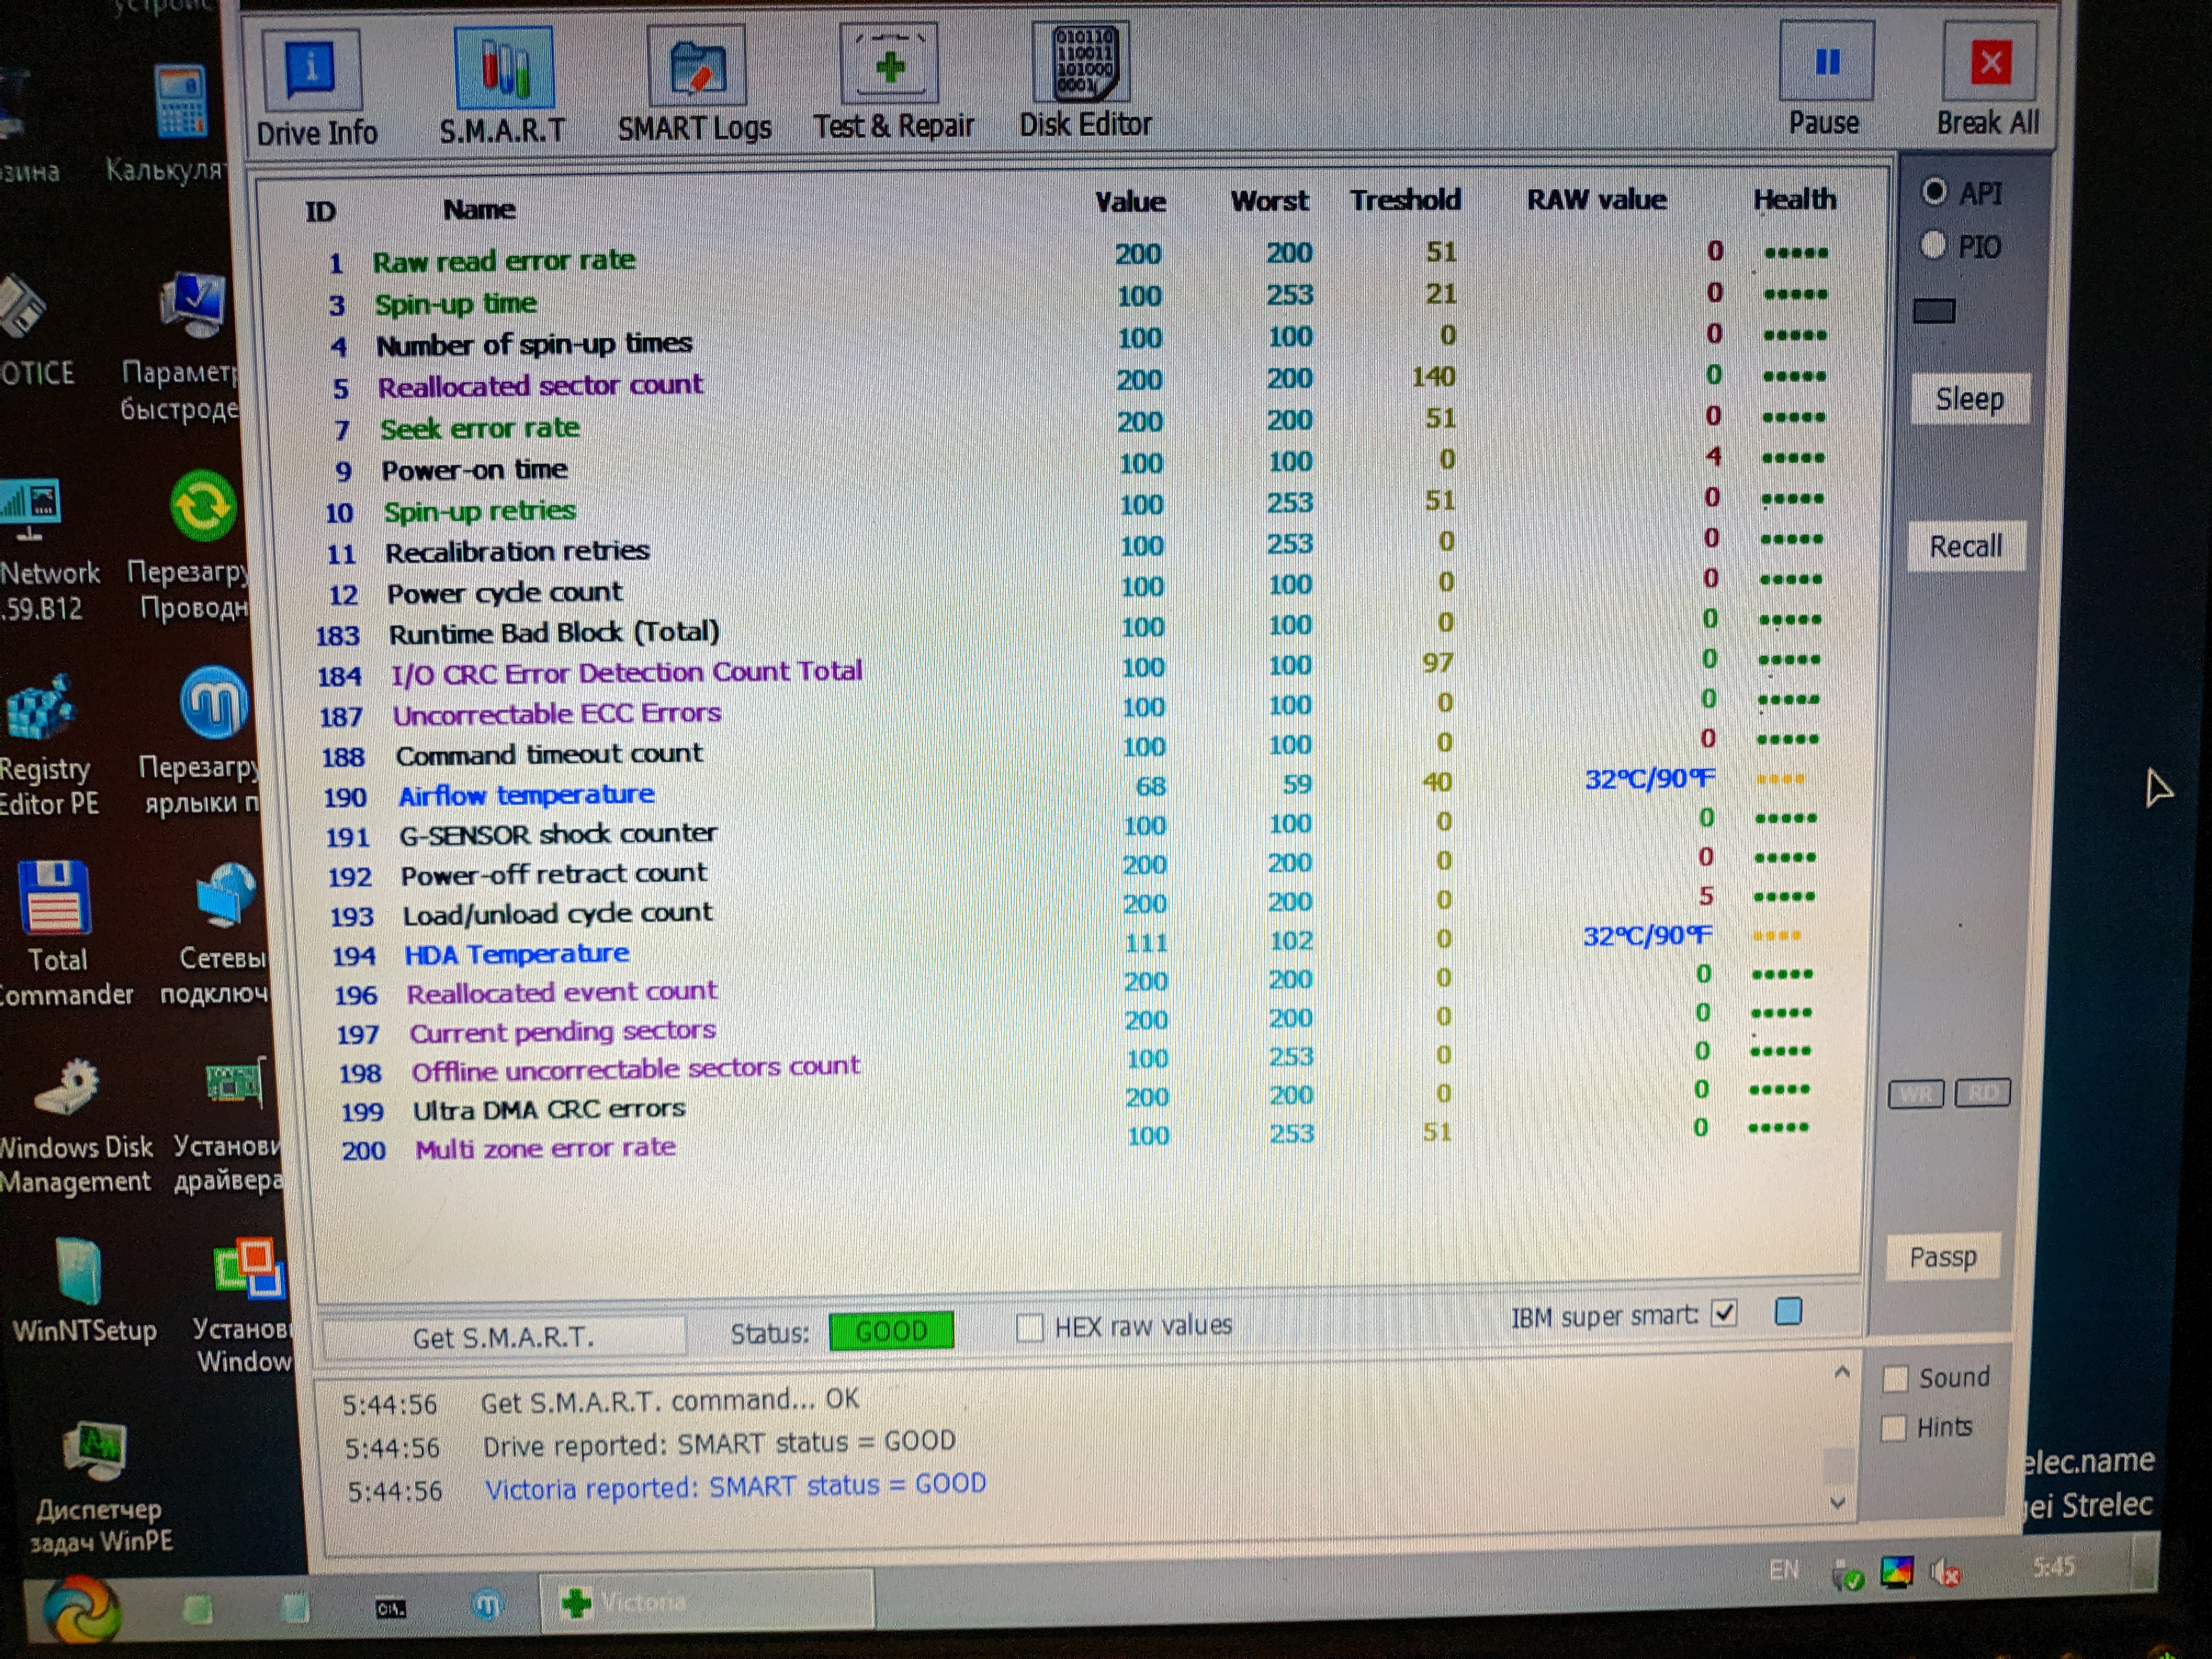The width and height of the screenshot is (2212, 1659).
Task: Toggle IBM super smart checkbox
Action: click(1724, 1313)
